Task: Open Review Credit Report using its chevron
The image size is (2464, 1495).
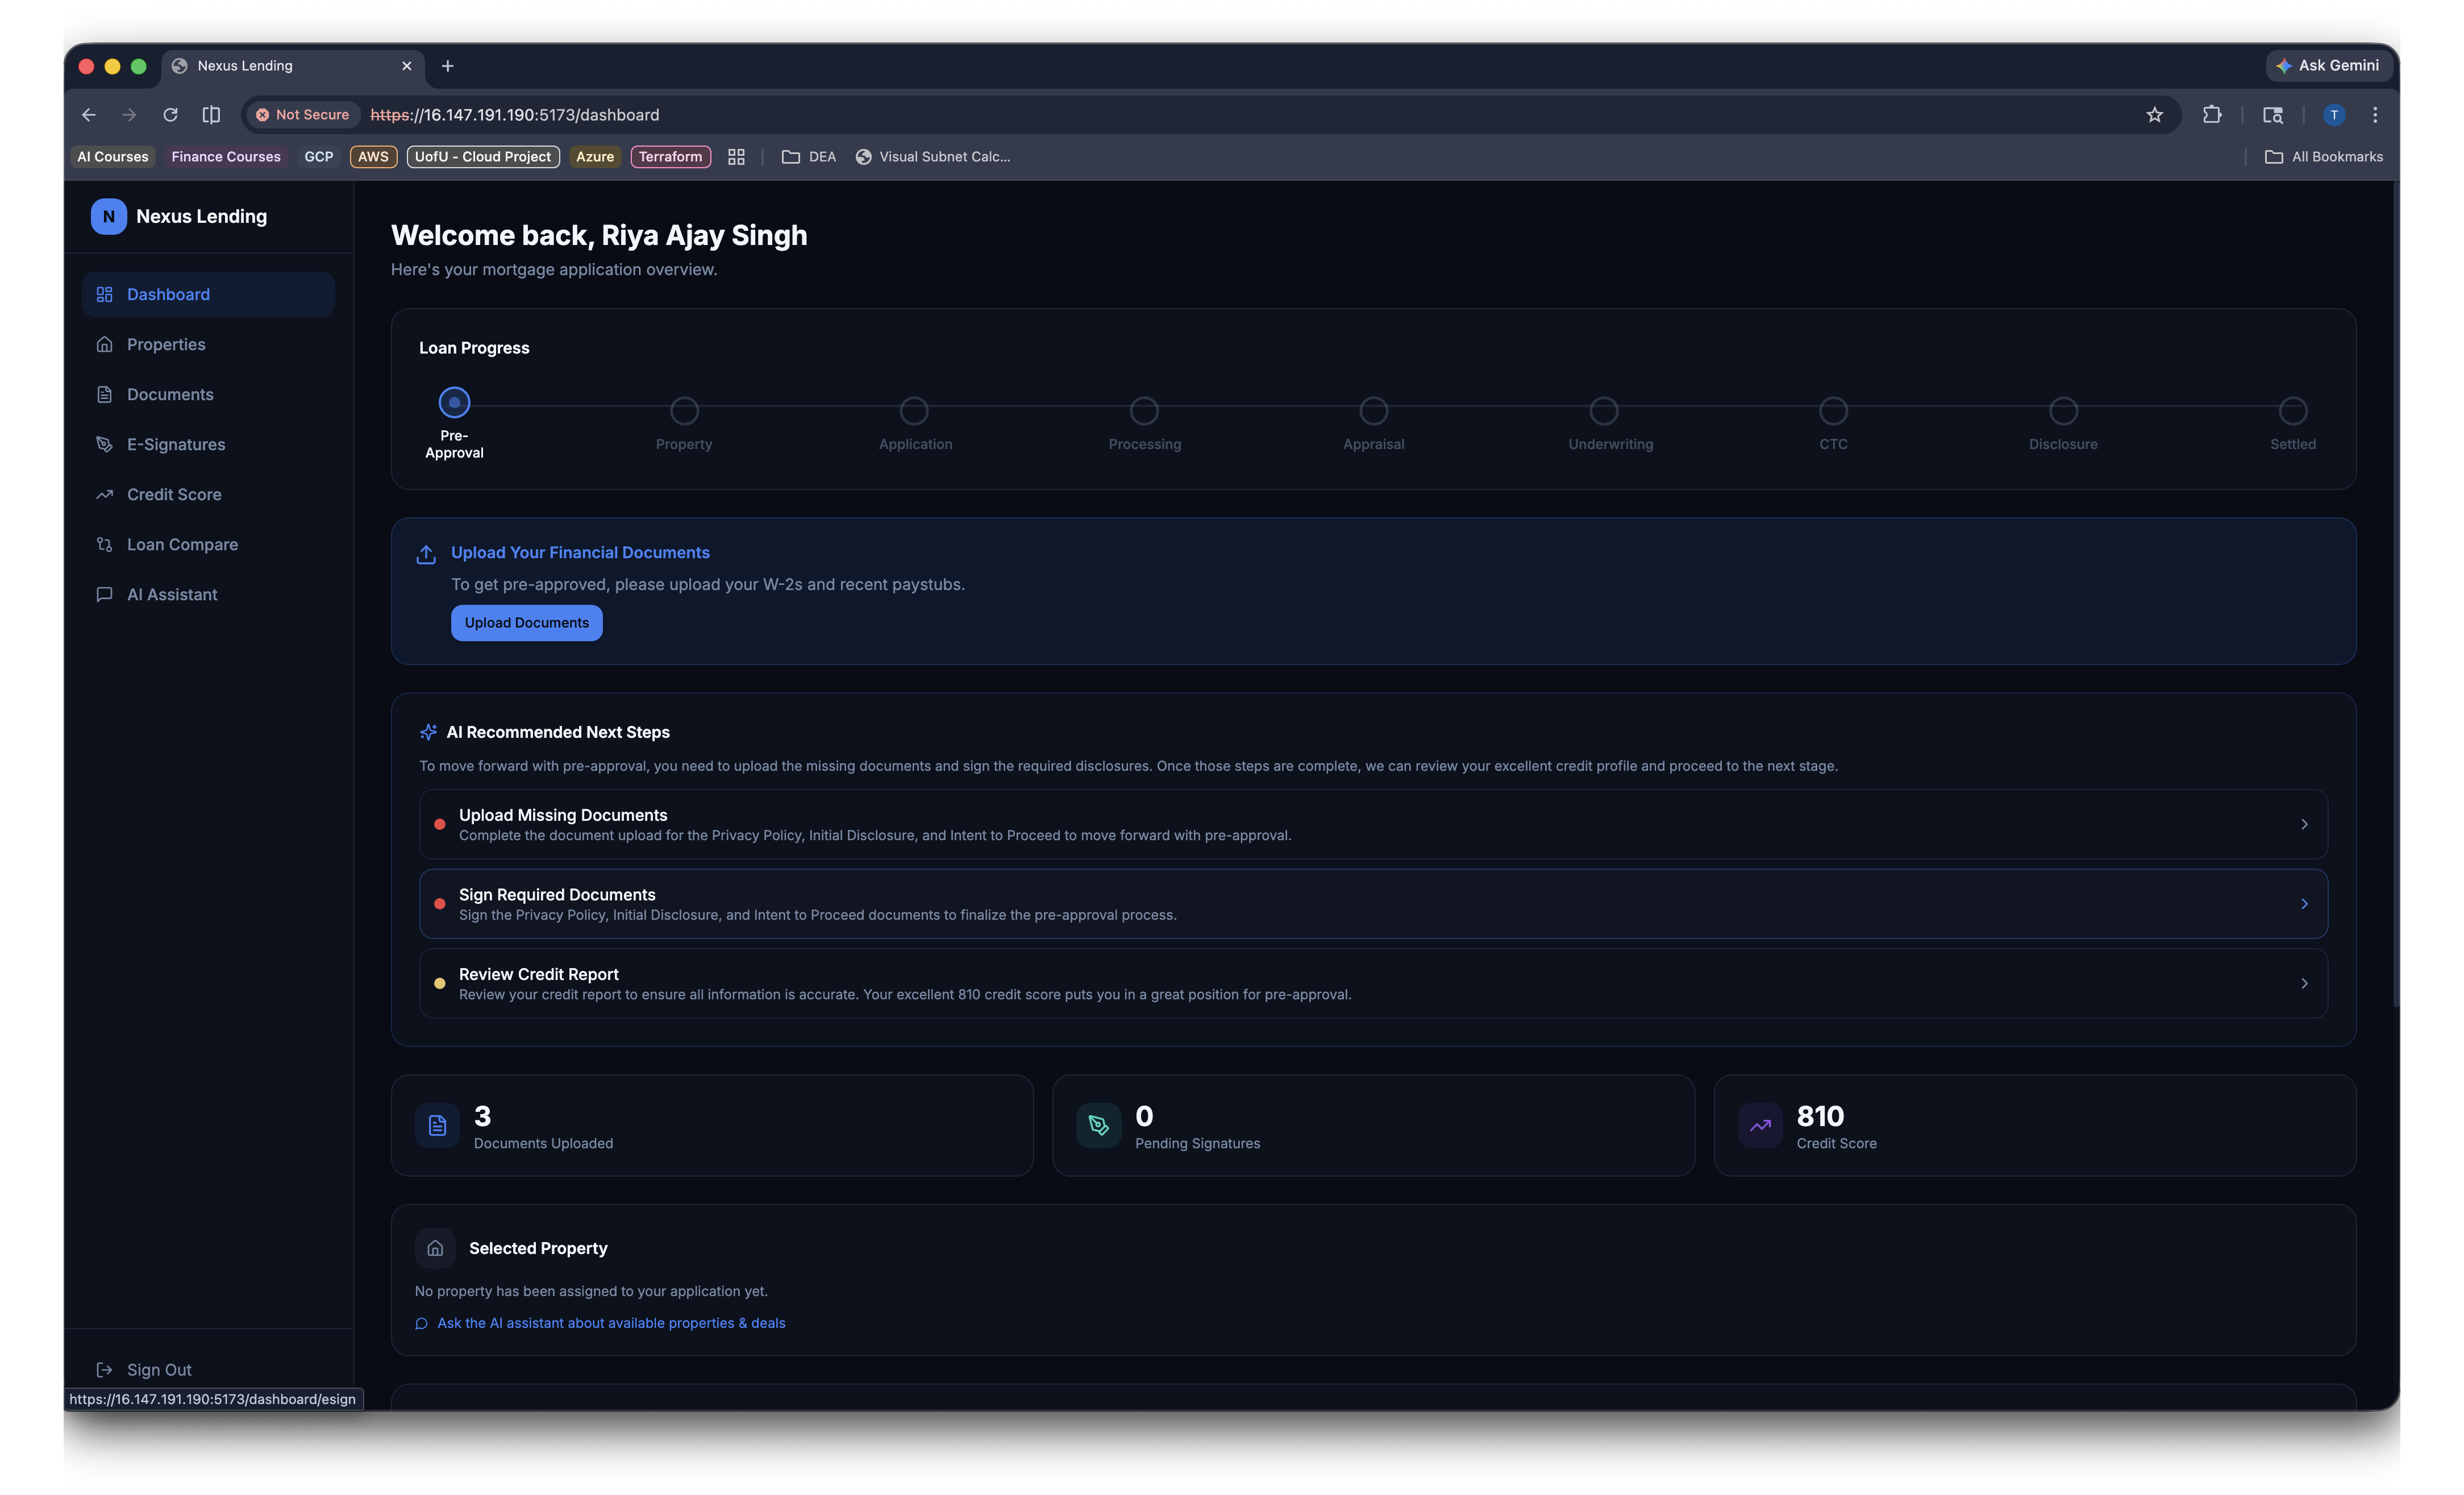Action: pos(2304,983)
